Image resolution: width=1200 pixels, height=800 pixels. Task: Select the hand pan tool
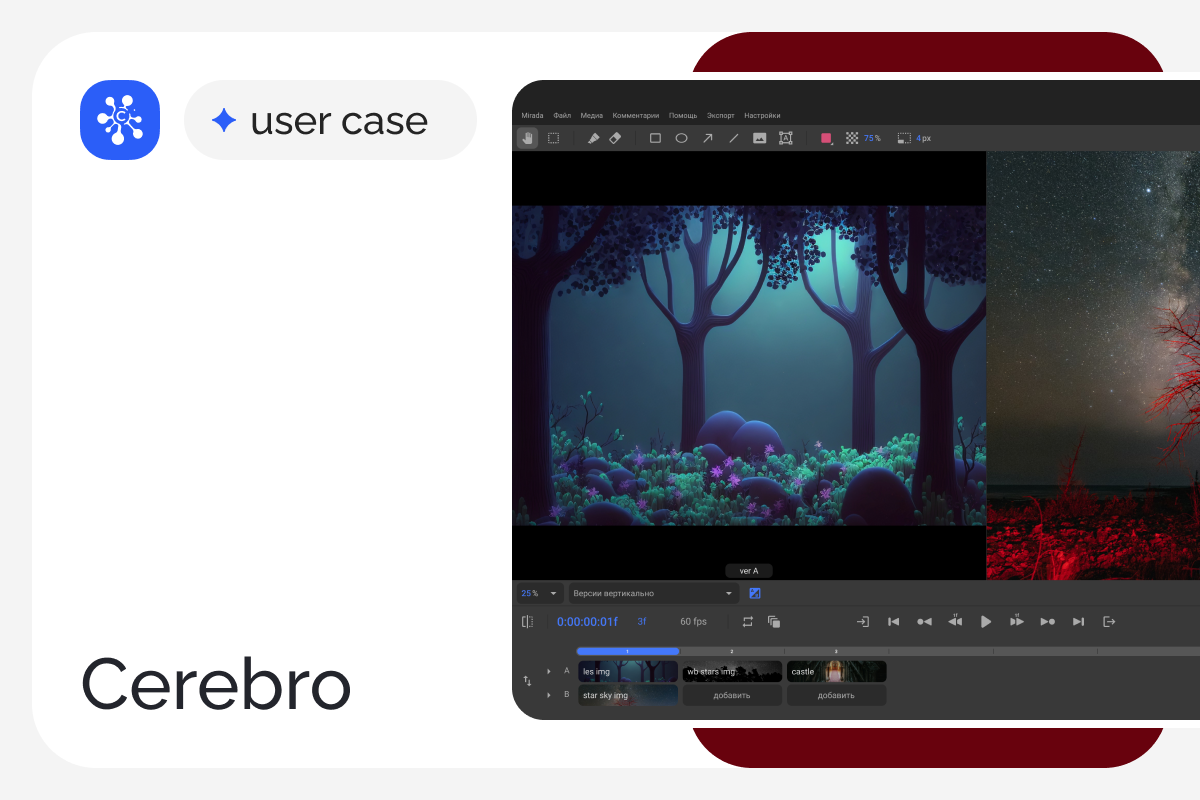(x=527, y=138)
